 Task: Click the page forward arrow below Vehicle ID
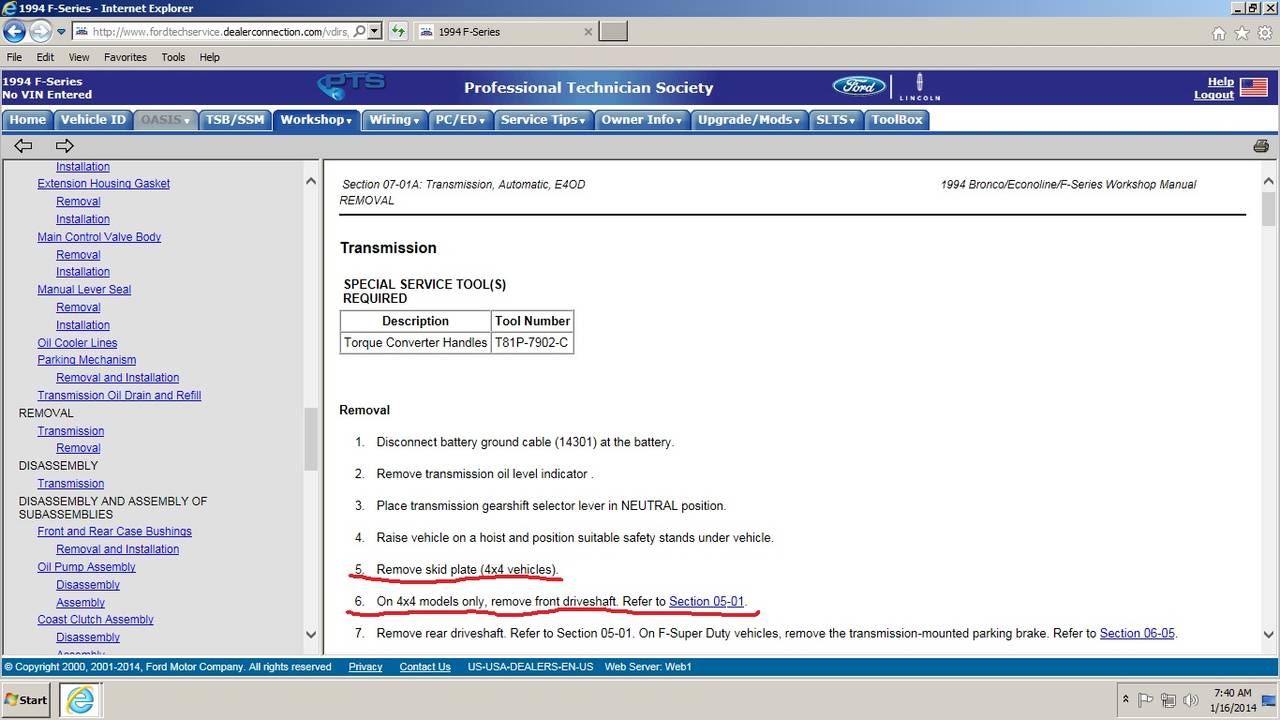pos(65,146)
